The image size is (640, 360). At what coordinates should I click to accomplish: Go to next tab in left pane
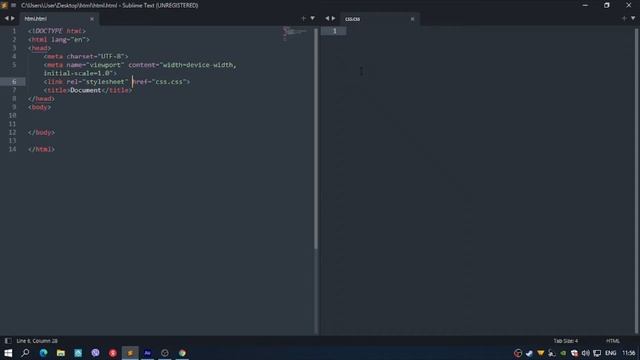pos(13,18)
